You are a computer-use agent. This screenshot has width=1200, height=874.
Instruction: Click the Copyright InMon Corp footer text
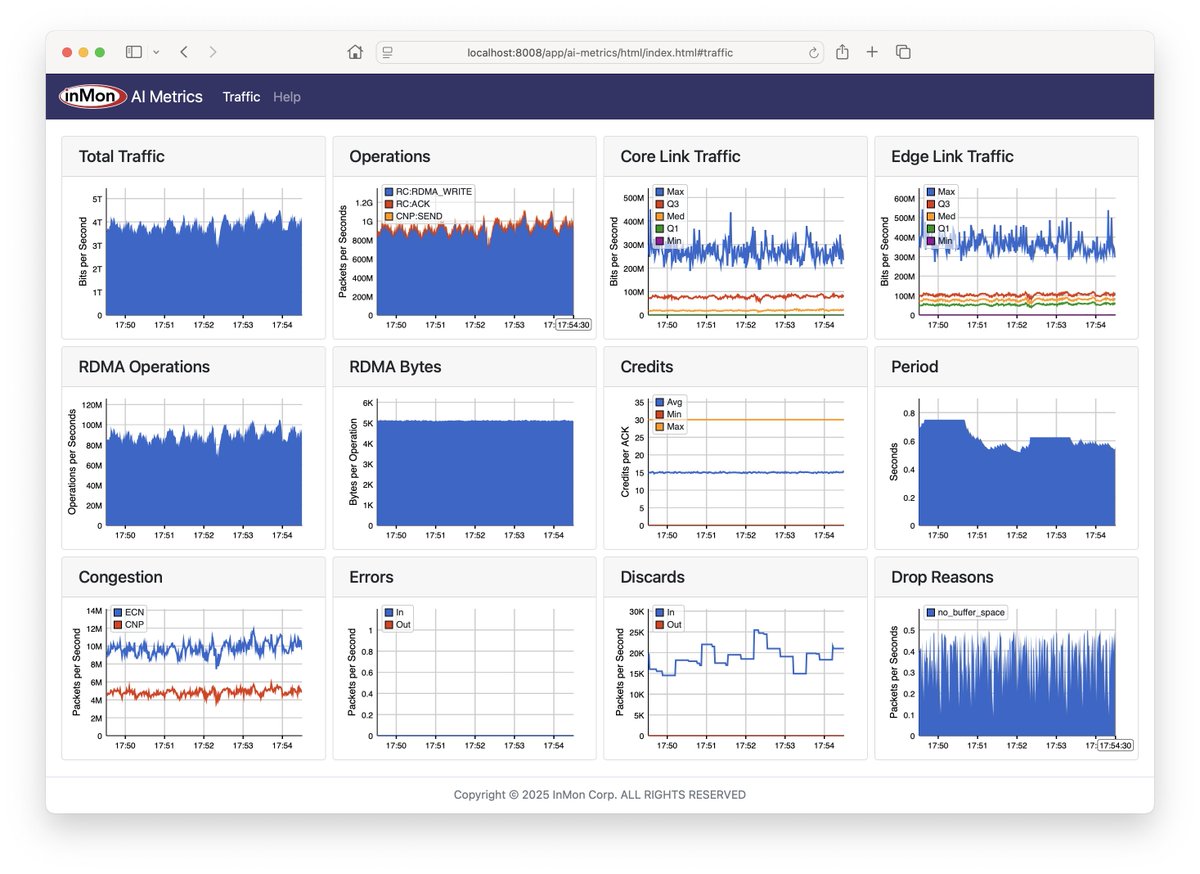tap(600, 795)
